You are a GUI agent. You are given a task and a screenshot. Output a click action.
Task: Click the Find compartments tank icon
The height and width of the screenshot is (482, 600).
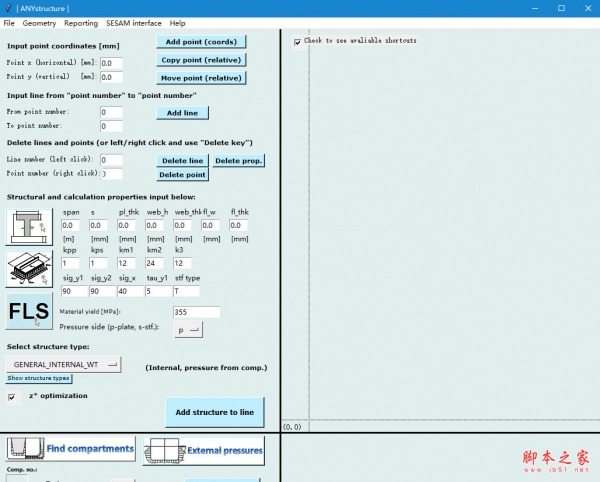pyautogui.click(x=25, y=448)
